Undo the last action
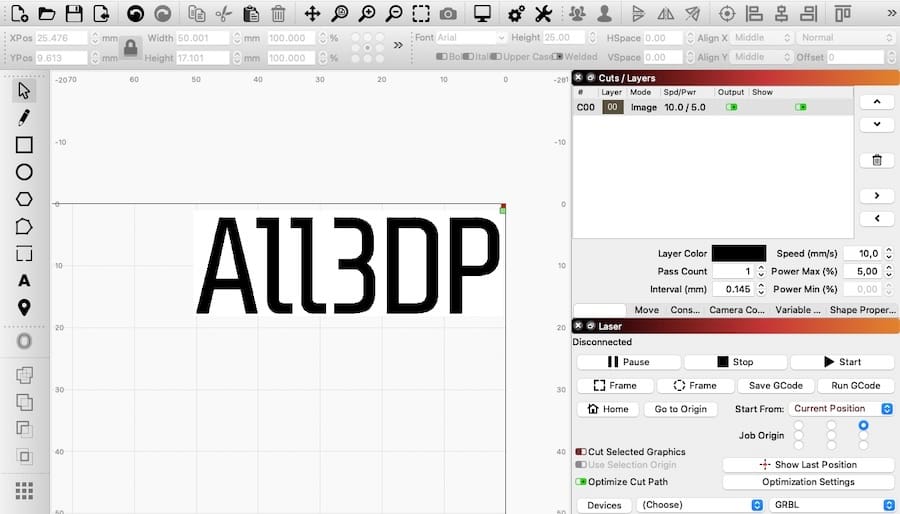900x514 pixels. [135, 13]
